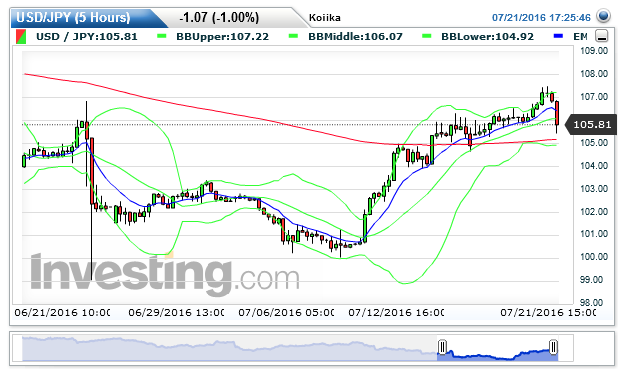Viewport: 625px width, 374px height.
Task: Click the 07/21/2016 15:00 date label
Action: [x=548, y=313]
